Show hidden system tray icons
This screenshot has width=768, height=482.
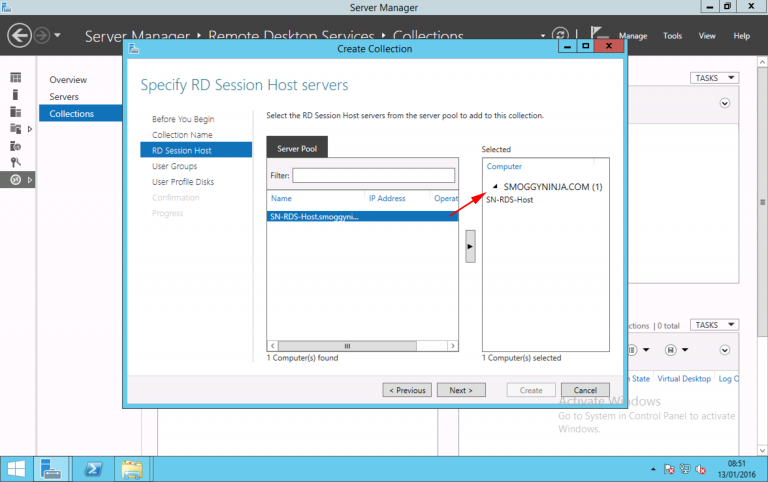[653, 469]
